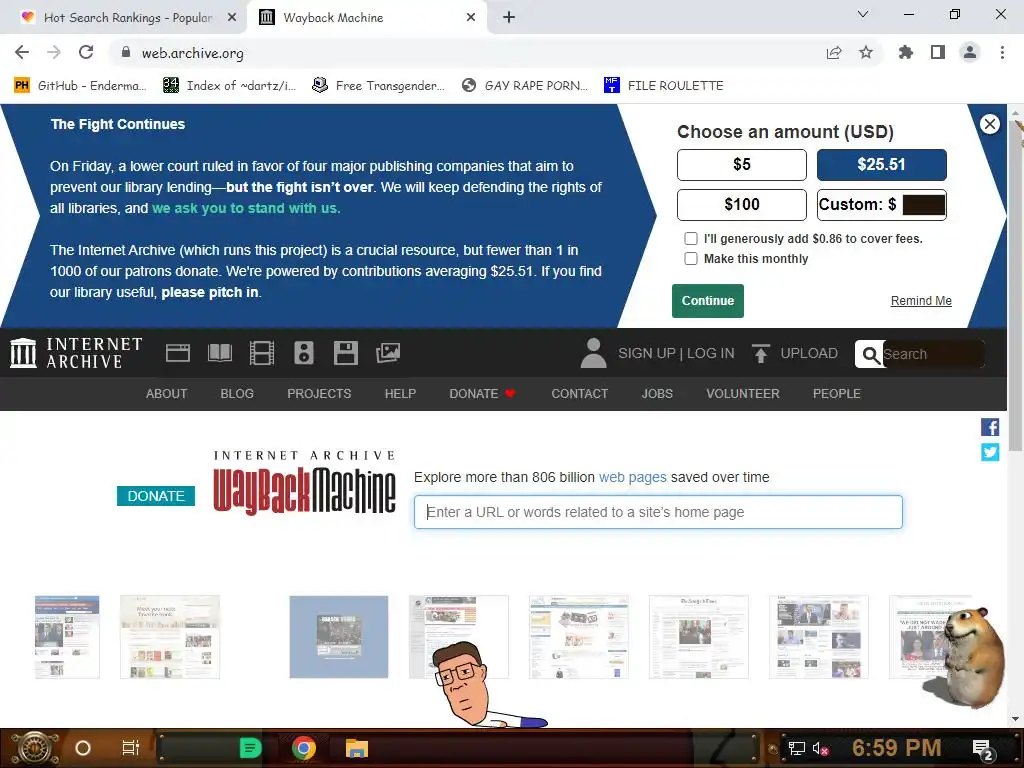Switch to Hot Search Rankings tab
The image size is (1024, 768).
(127, 18)
